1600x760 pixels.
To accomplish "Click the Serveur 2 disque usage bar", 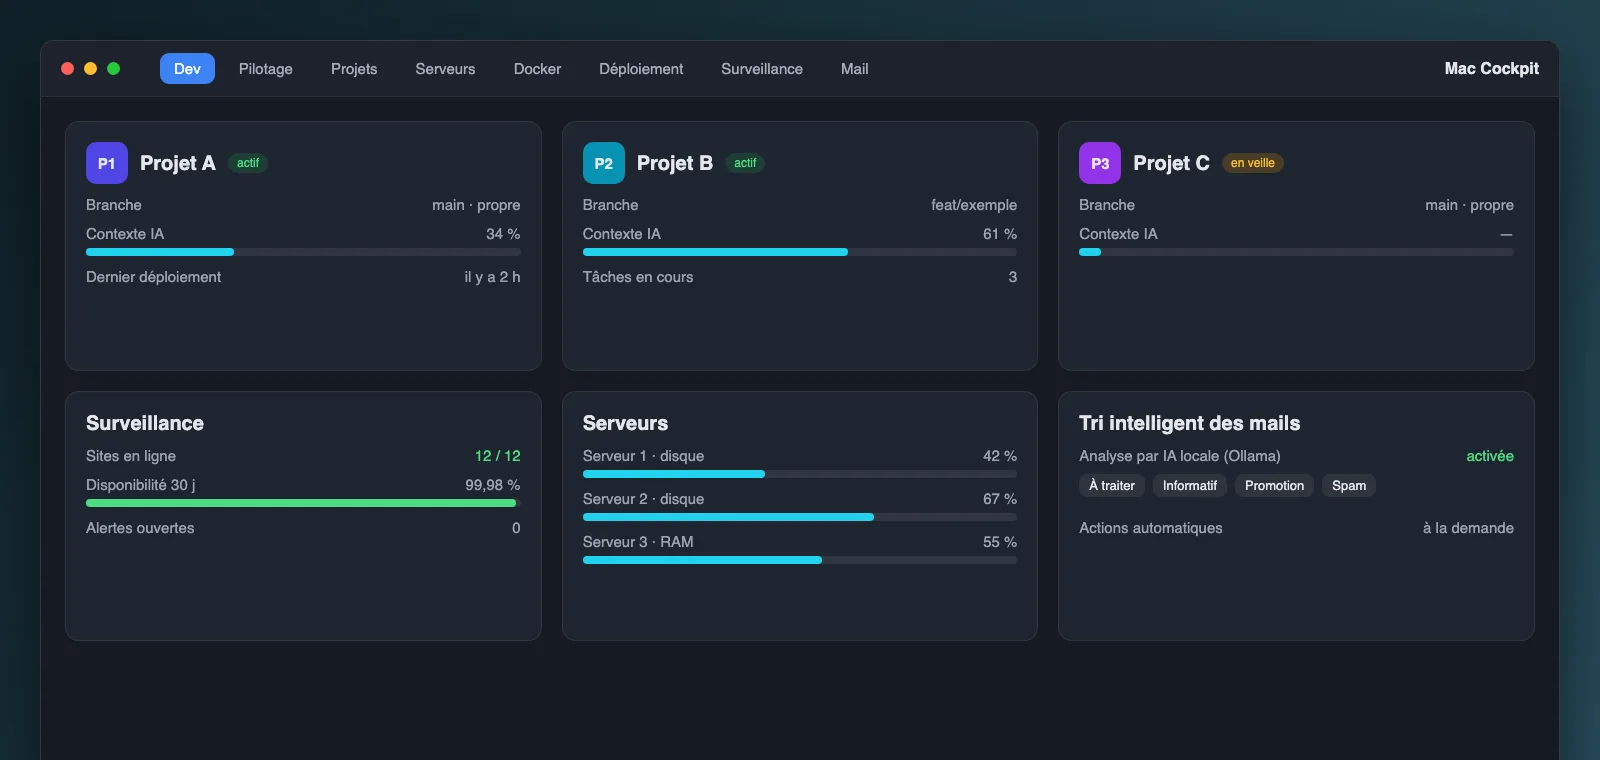I will (800, 517).
